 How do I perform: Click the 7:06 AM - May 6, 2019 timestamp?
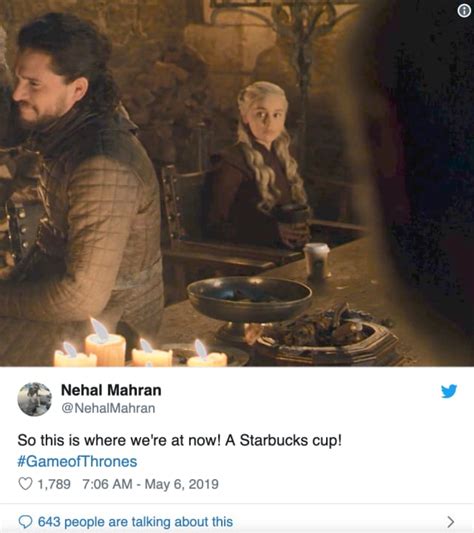[x=150, y=484]
